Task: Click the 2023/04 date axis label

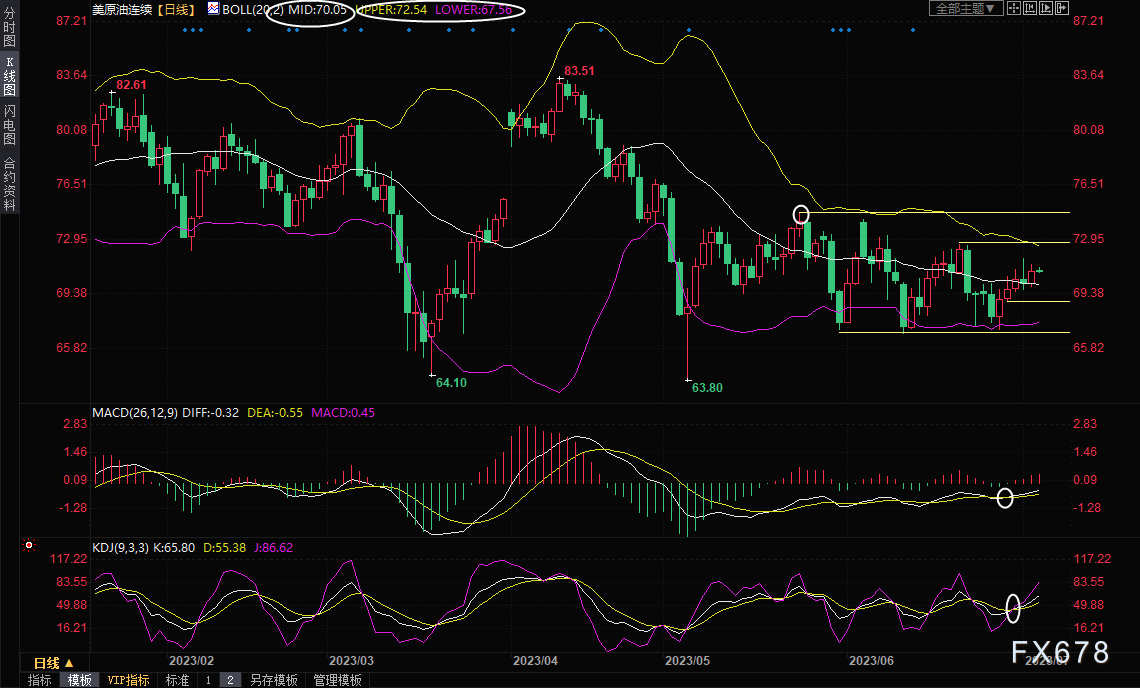Action: 536,660
